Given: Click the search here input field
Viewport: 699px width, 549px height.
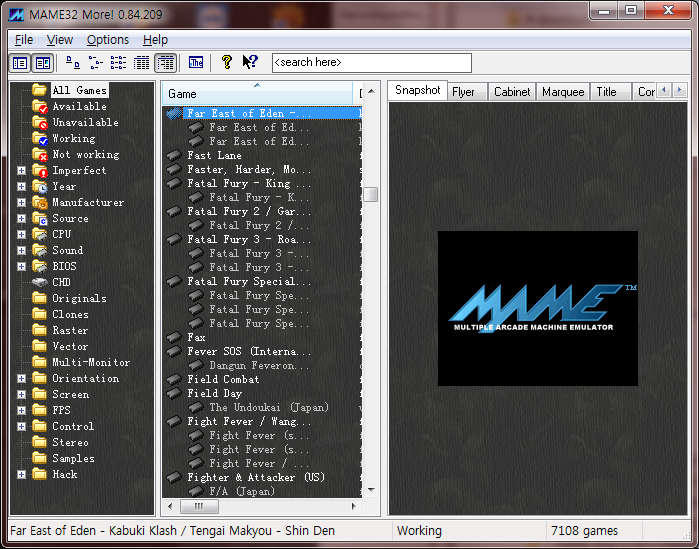Looking at the screenshot, I should pyautogui.click(x=372, y=63).
